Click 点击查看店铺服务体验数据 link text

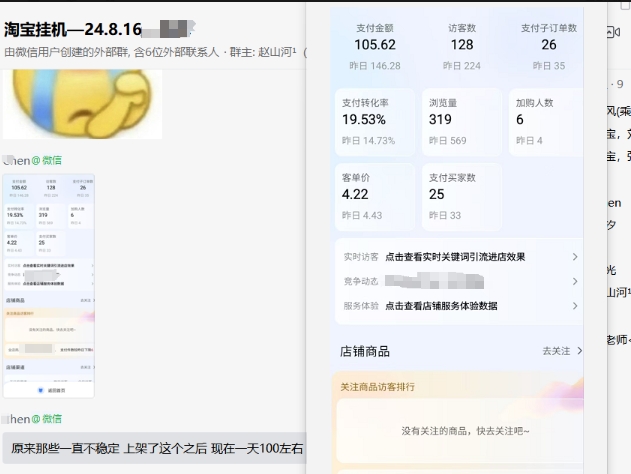441,306
